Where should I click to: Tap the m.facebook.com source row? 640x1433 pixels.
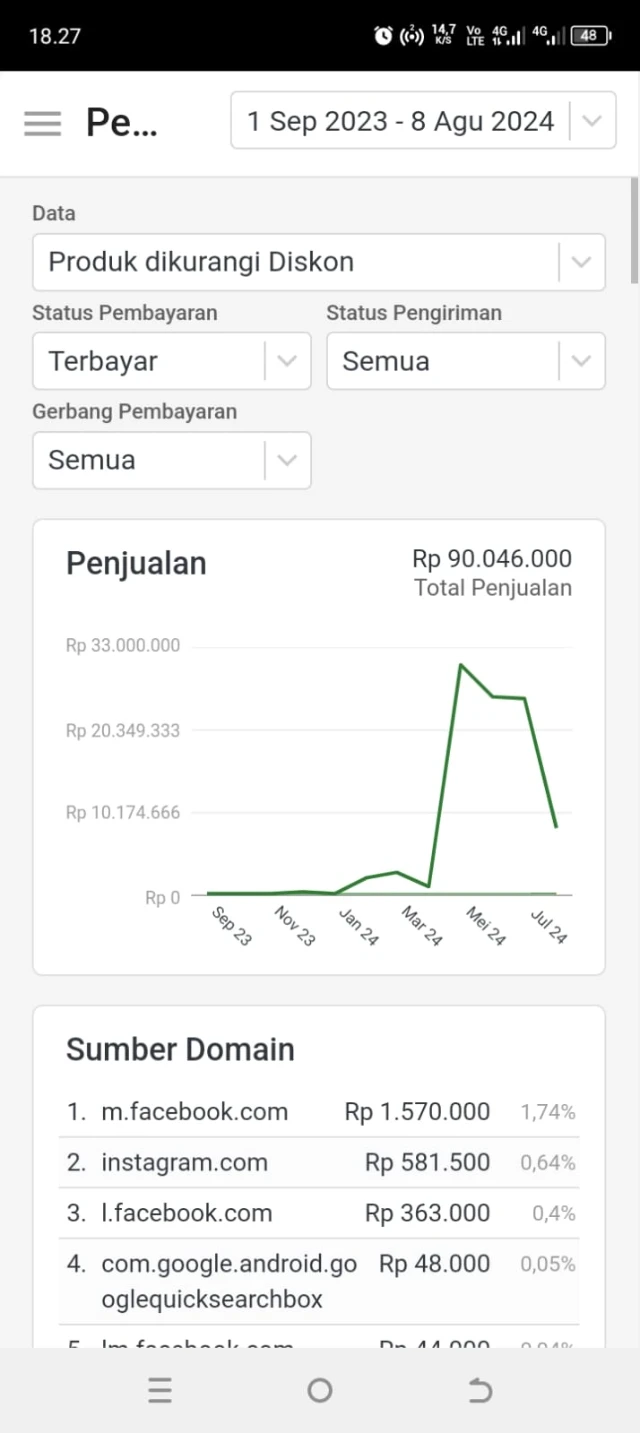click(x=319, y=1112)
